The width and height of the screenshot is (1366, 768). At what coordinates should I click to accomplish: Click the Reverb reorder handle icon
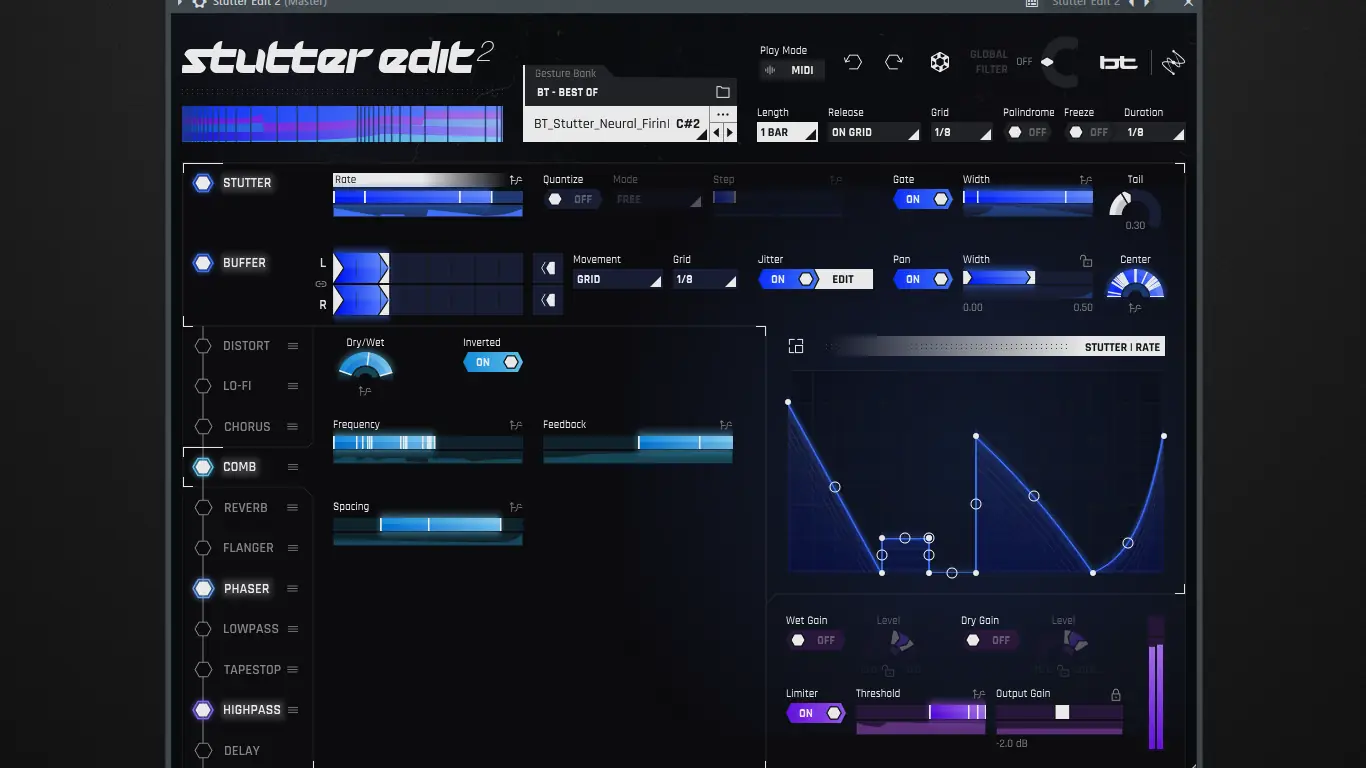coord(293,508)
